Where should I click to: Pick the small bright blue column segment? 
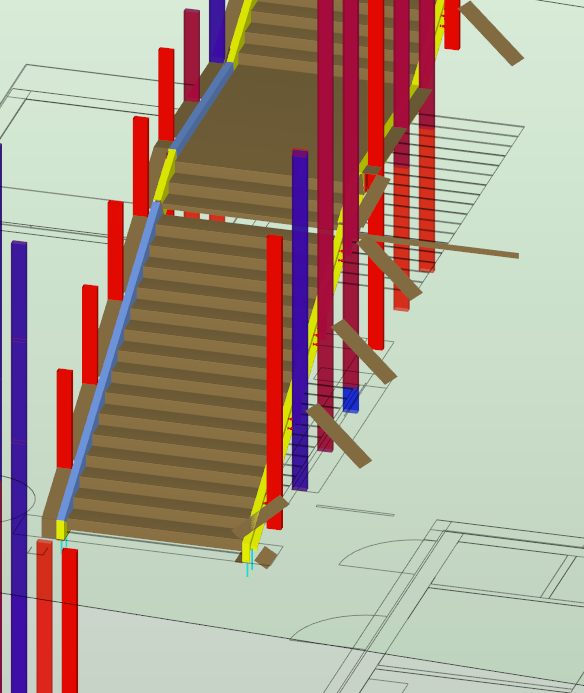pyautogui.click(x=351, y=400)
